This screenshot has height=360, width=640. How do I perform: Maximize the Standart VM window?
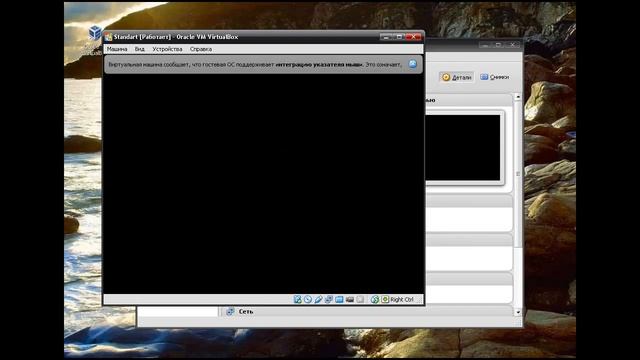tap(399, 37)
